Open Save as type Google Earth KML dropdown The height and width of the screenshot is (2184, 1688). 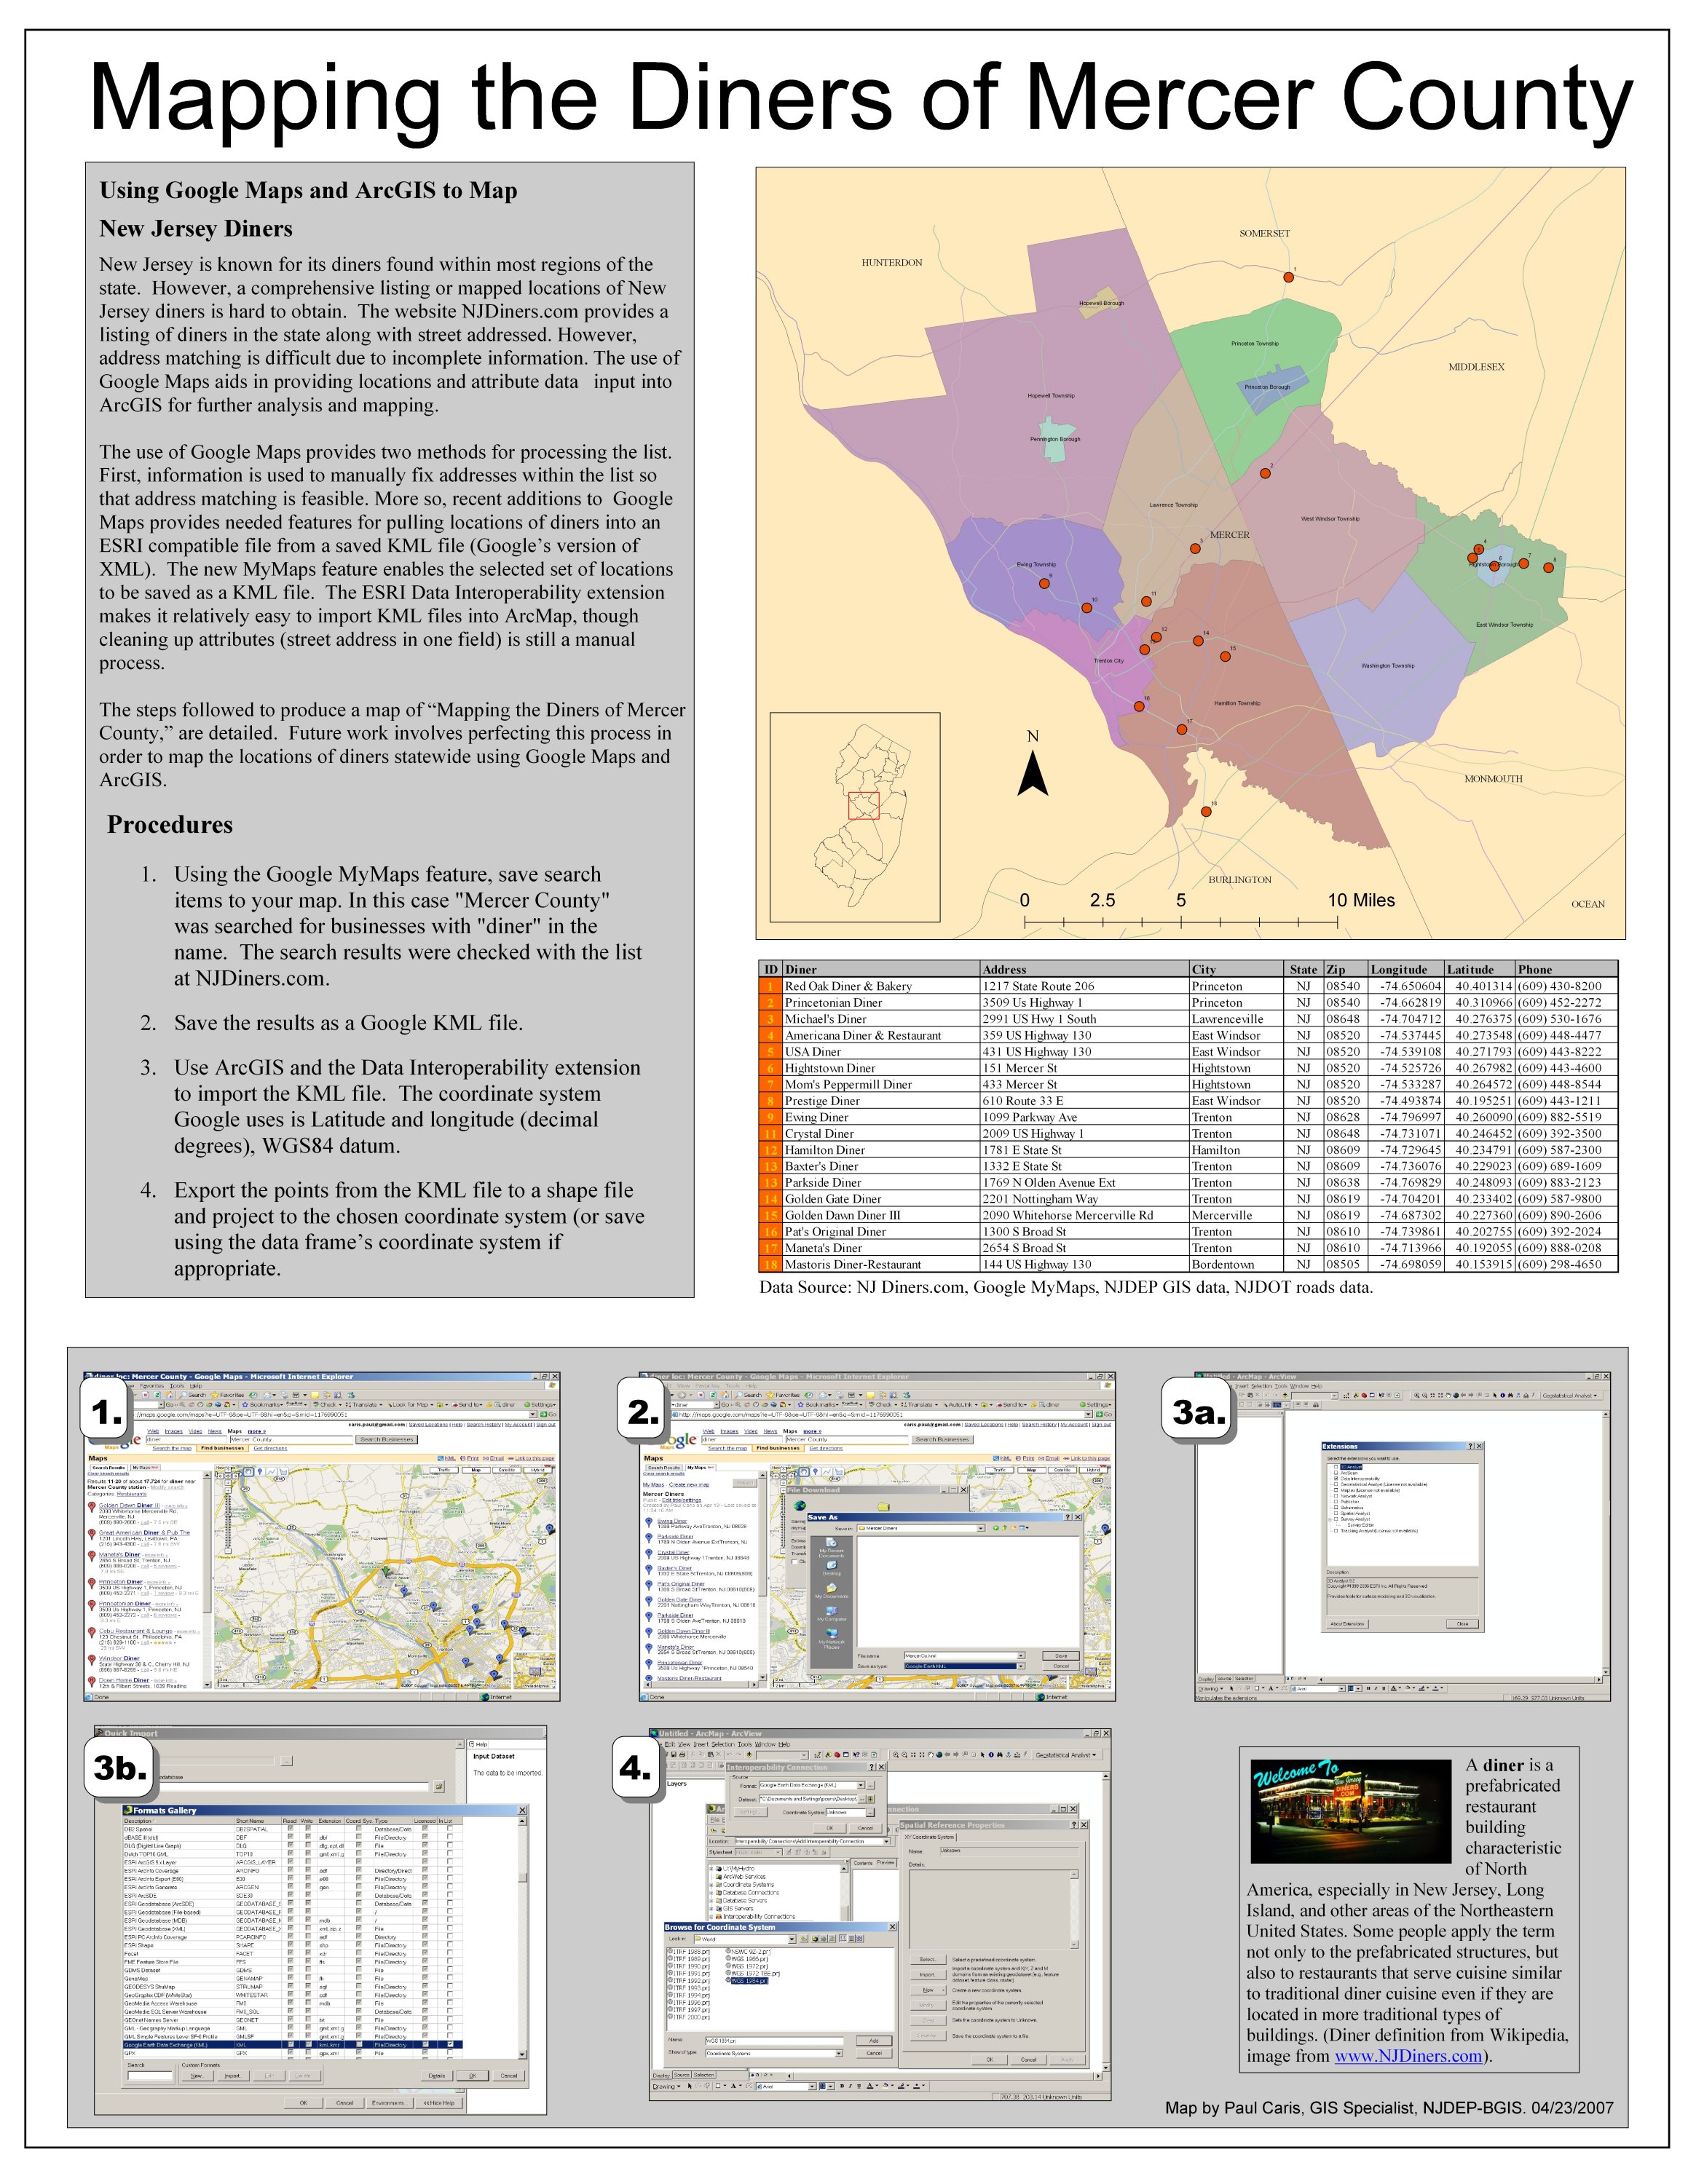click(965, 1667)
